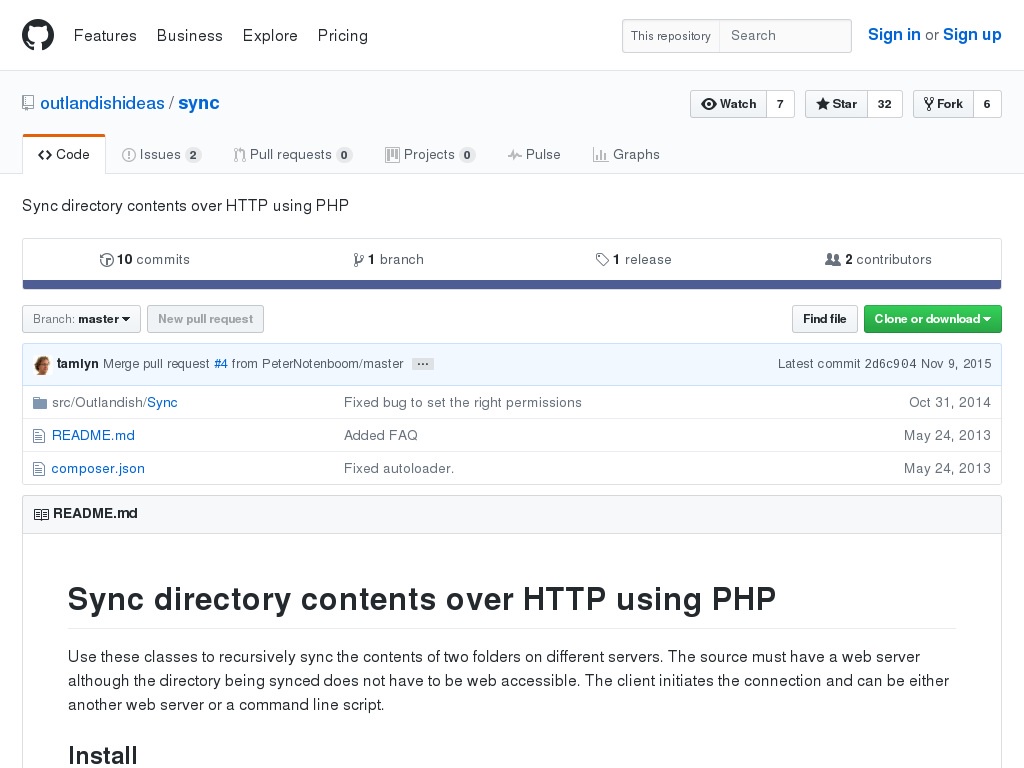Click tamlyn's avatar in the latest commit bar
The height and width of the screenshot is (768, 1024).
click(42, 364)
